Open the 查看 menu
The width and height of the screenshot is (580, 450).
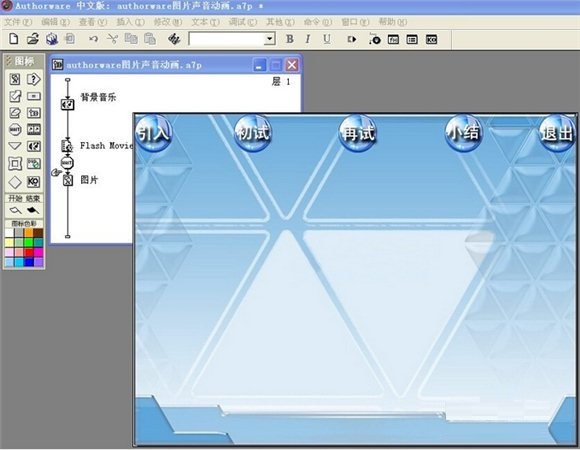[x=93, y=22]
